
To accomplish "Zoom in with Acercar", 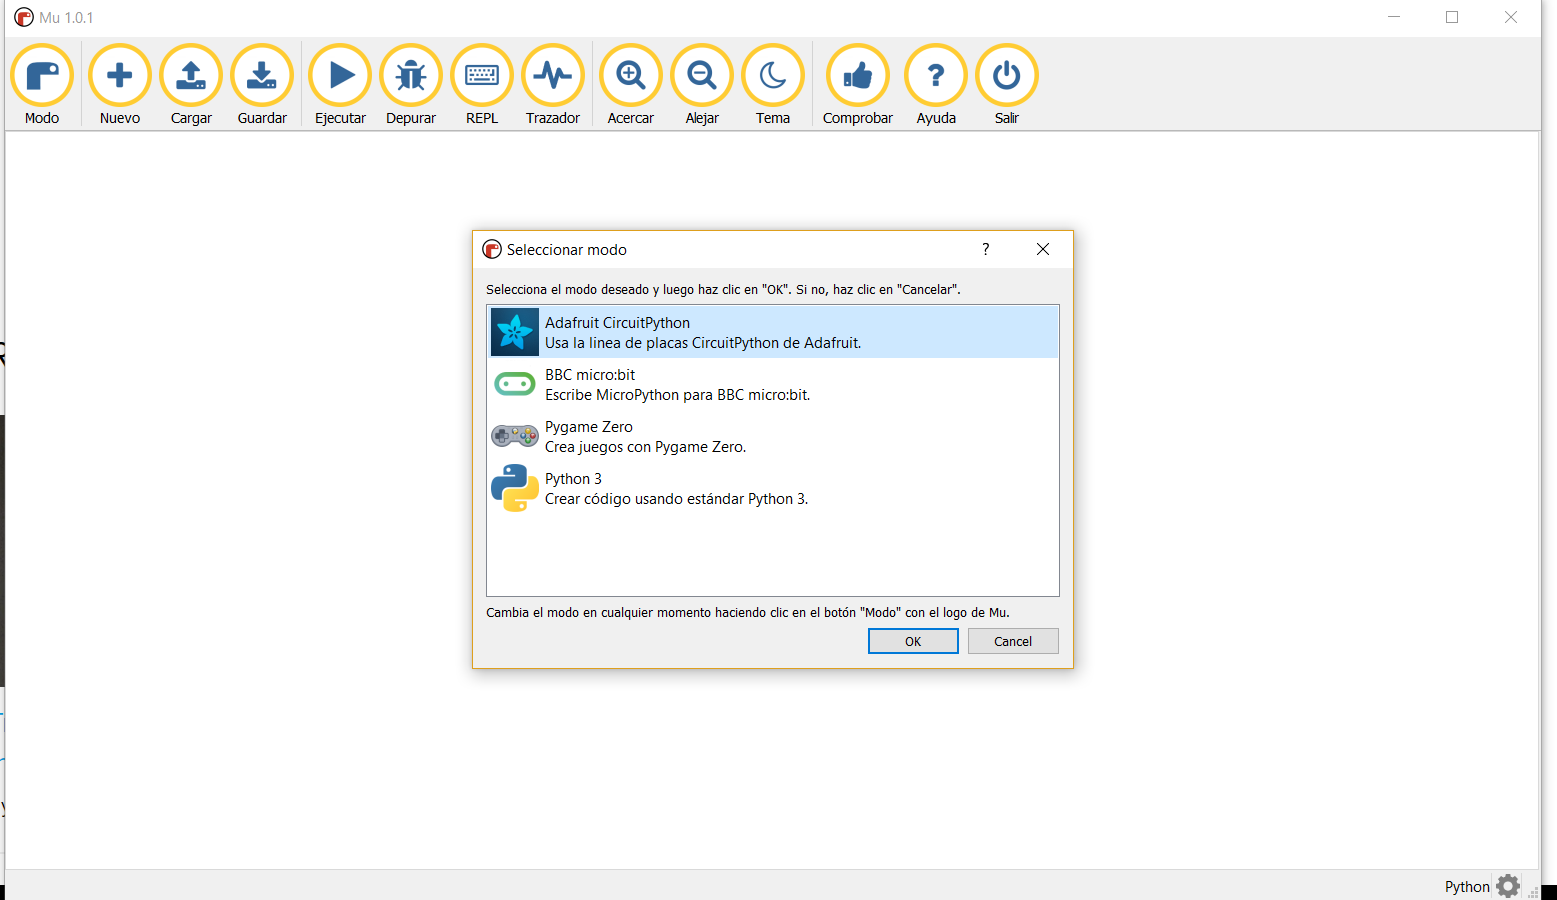I will tap(631, 85).
